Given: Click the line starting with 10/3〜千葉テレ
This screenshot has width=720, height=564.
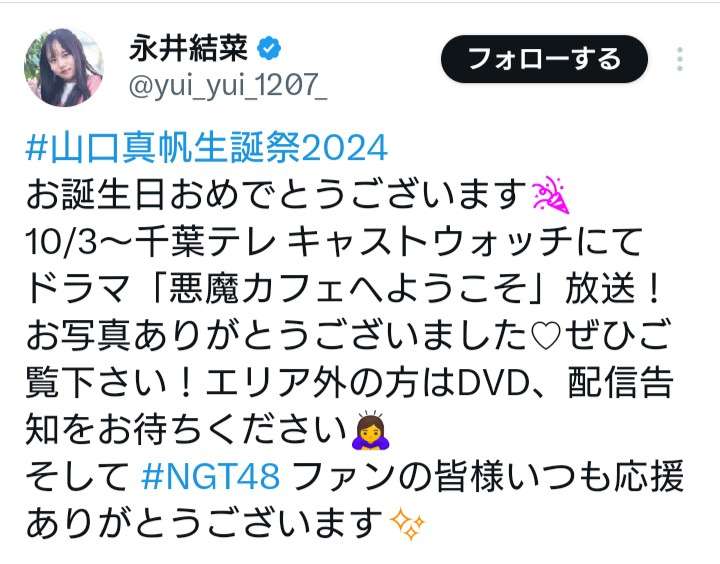Looking at the screenshot, I should pyautogui.click(x=334, y=242).
